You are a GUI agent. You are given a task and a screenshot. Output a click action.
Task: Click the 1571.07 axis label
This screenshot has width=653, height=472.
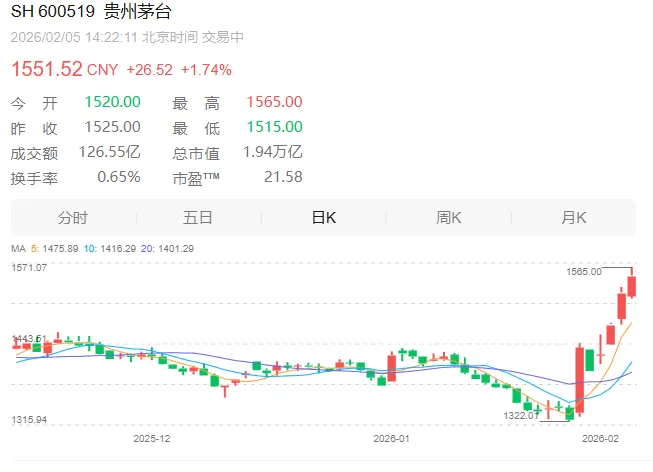point(29,268)
